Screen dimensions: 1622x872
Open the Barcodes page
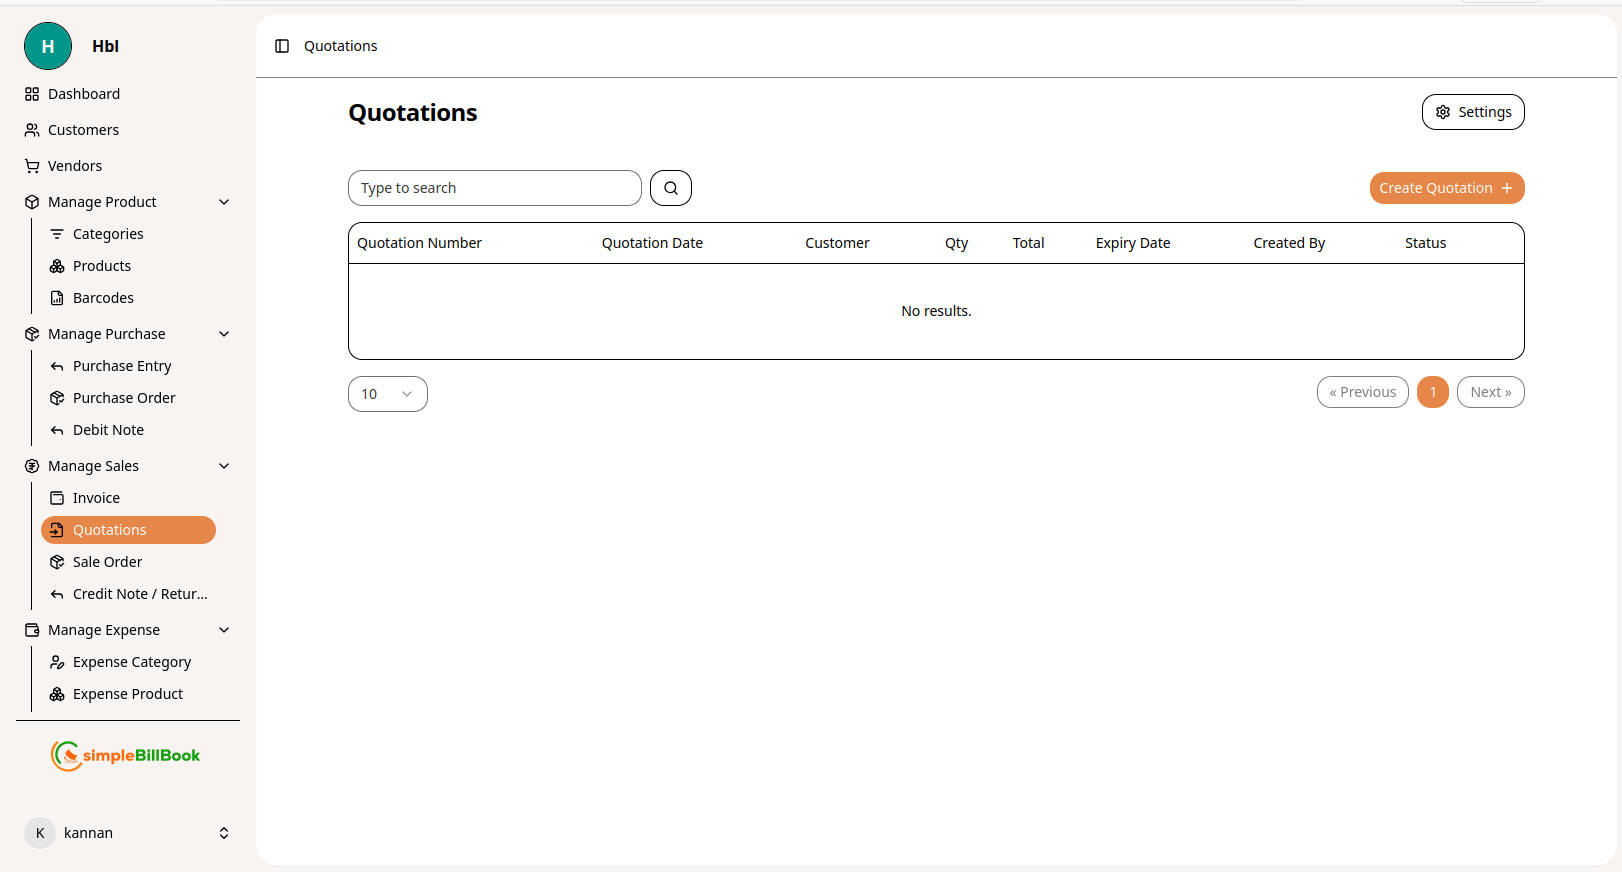103,298
